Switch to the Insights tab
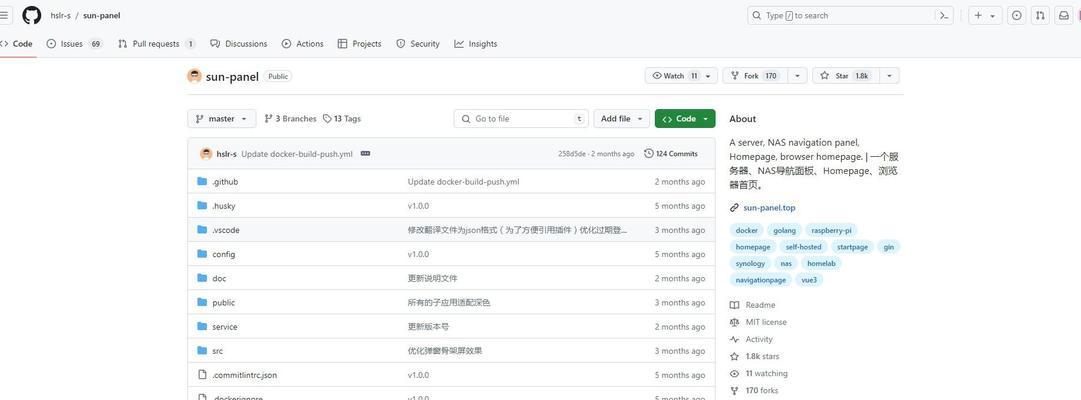1081x400 pixels. [x=476, y=43]
